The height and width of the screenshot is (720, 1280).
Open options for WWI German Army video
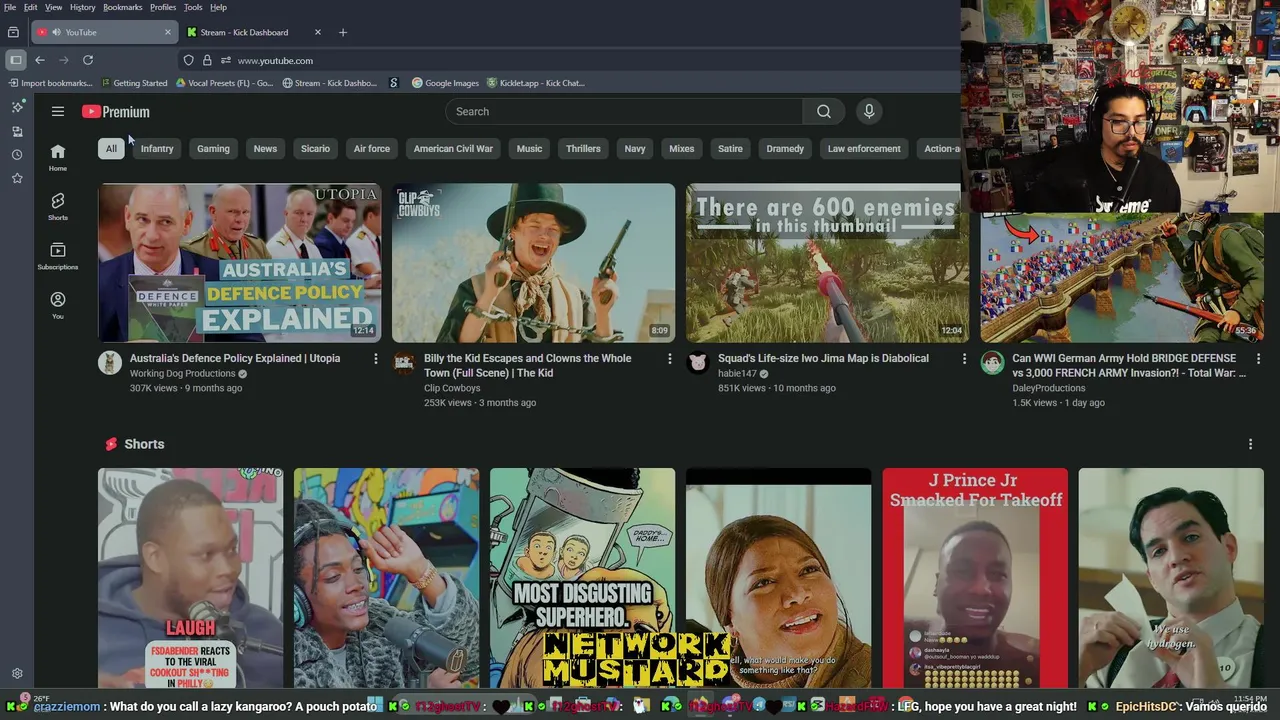[1258, 358]
